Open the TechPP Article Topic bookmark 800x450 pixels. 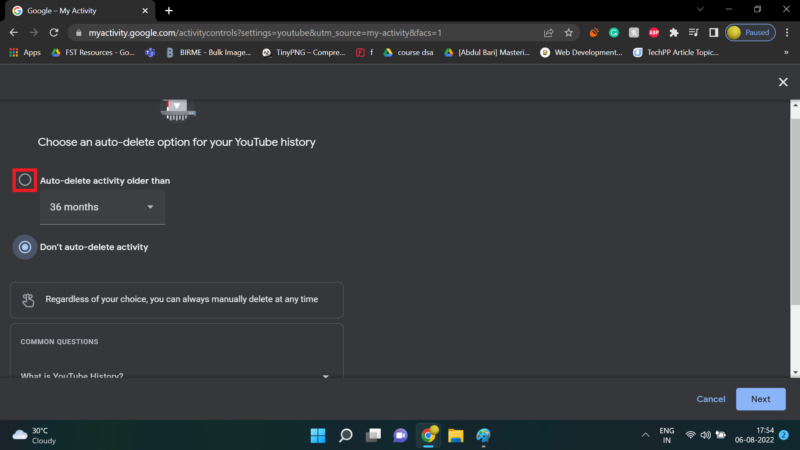coord(676,53)
